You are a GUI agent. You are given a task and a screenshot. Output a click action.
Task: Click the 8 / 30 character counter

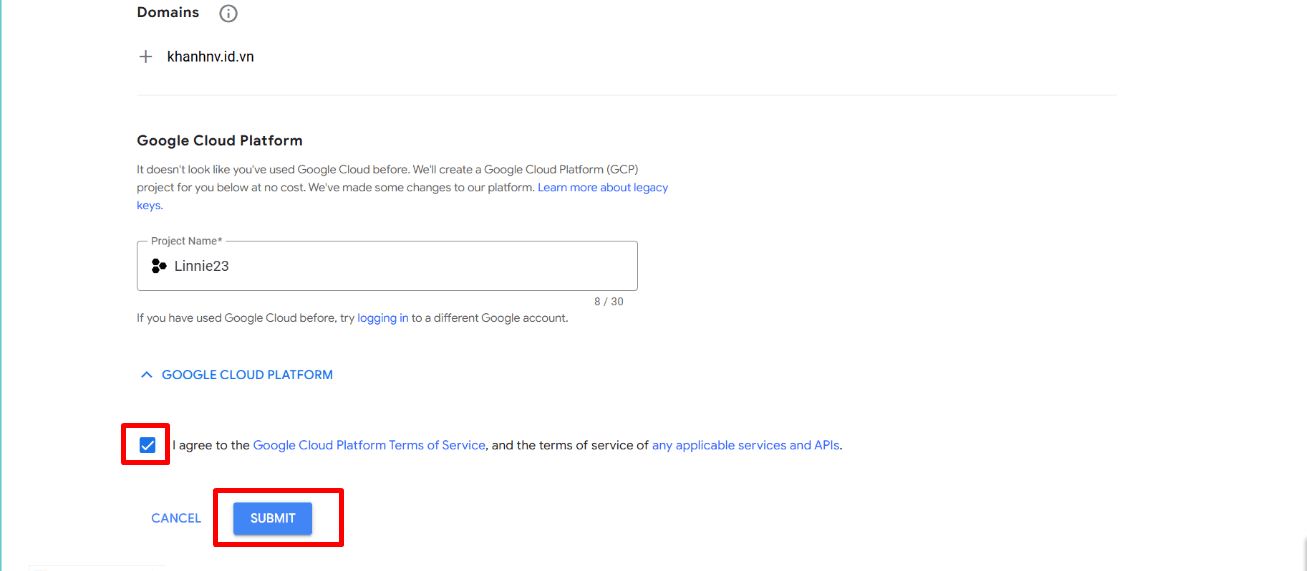(x=609, y=301)
